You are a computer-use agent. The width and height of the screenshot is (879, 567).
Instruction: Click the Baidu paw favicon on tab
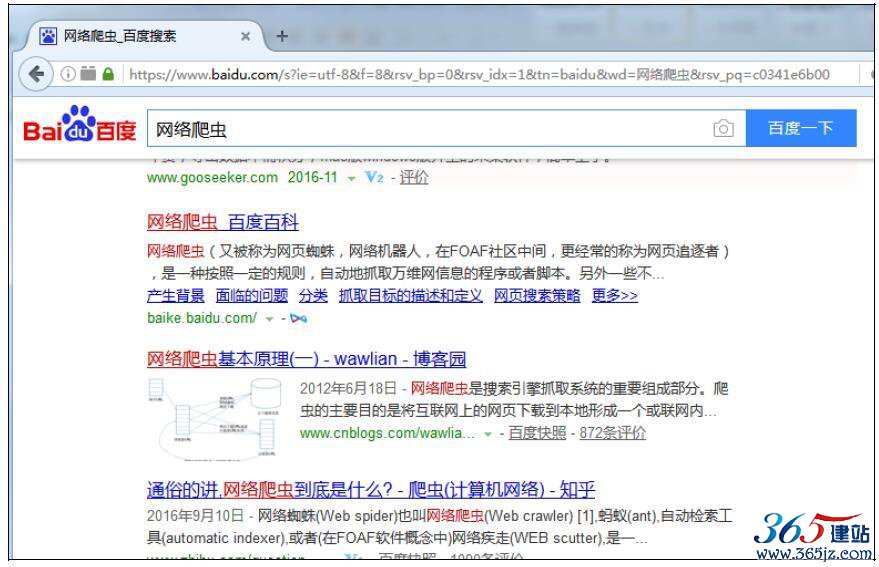pos(48,36)
